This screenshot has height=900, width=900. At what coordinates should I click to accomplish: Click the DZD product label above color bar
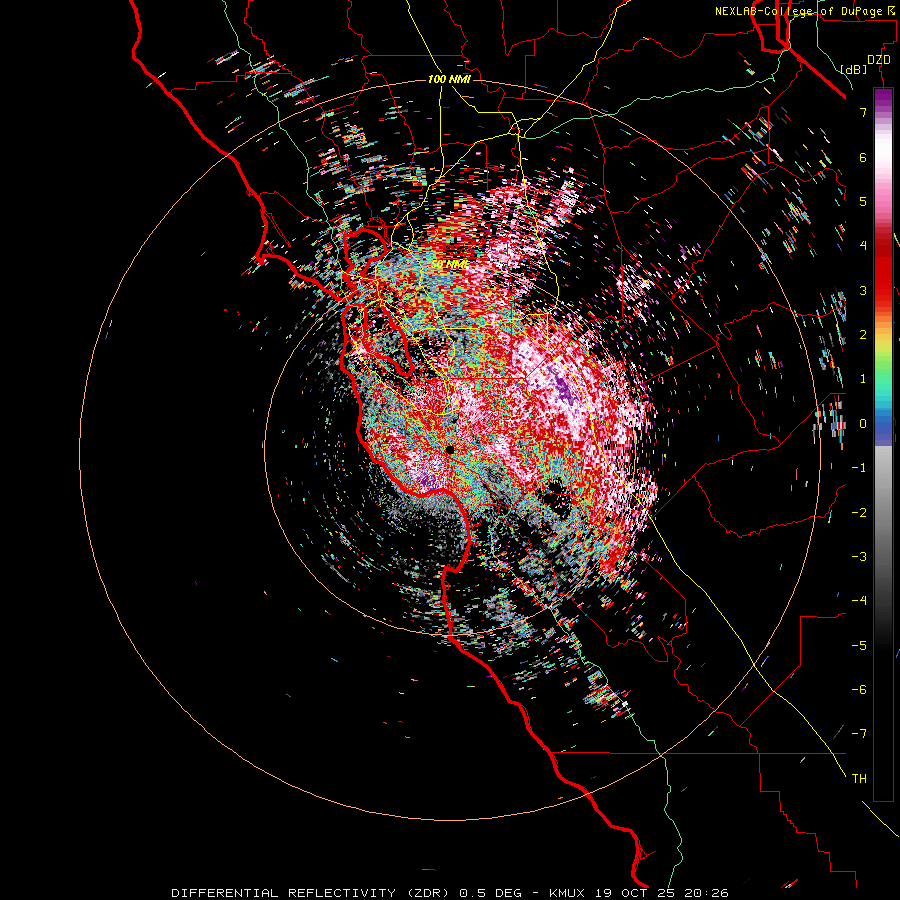(878, 60)
